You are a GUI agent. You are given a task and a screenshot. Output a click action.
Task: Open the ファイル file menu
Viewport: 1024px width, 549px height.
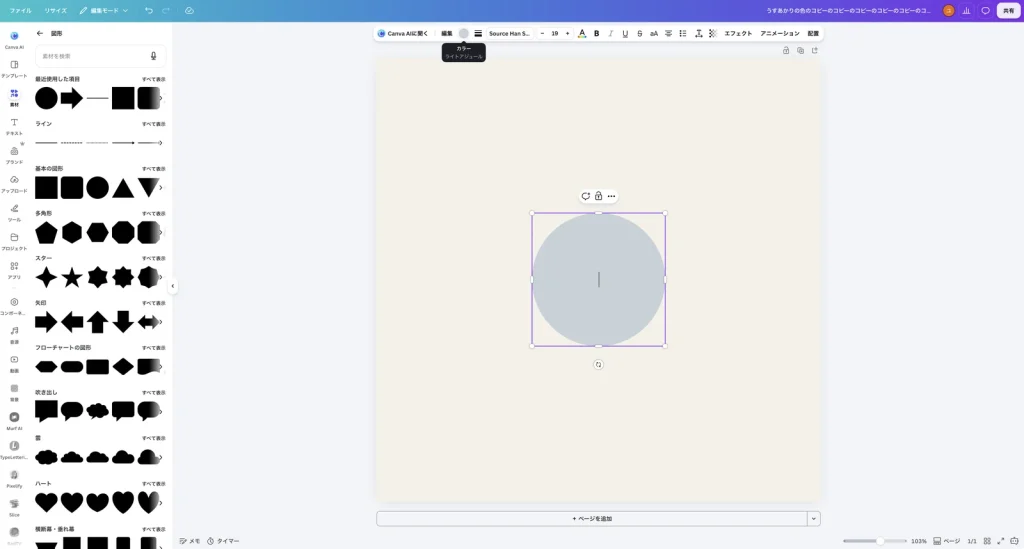tap(20, 10)
